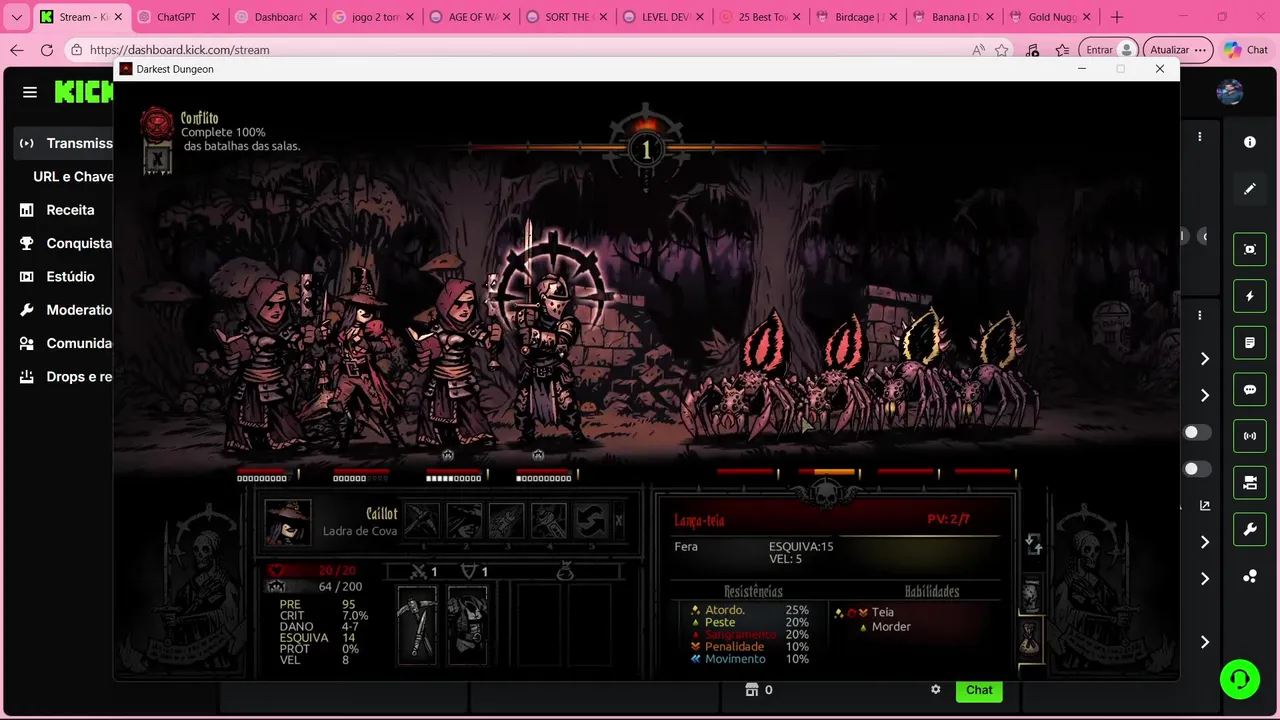This screenshot has width=1280, height=720.
Task: Click the green Chat button
Action: [x=979, y=690]
